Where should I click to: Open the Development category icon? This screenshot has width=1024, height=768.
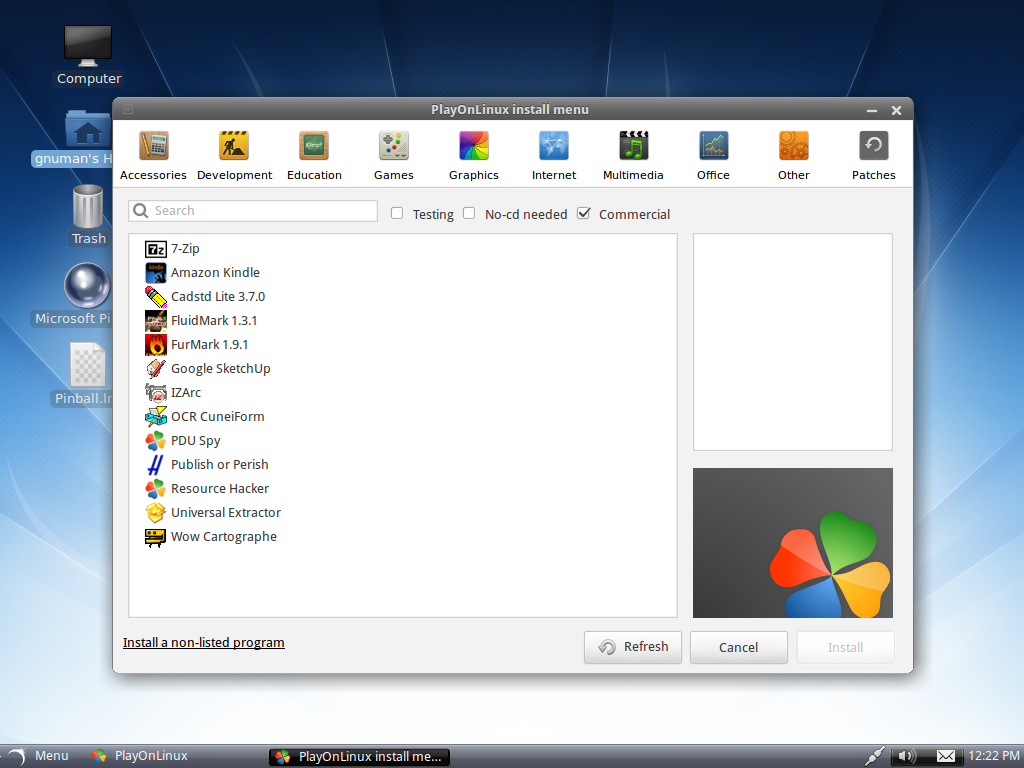click(234, 146)
